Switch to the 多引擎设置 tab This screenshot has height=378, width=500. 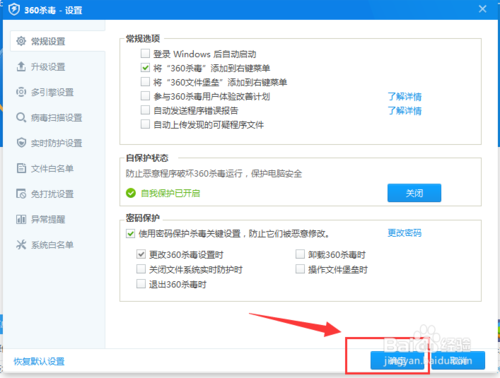tap(58, 92)
